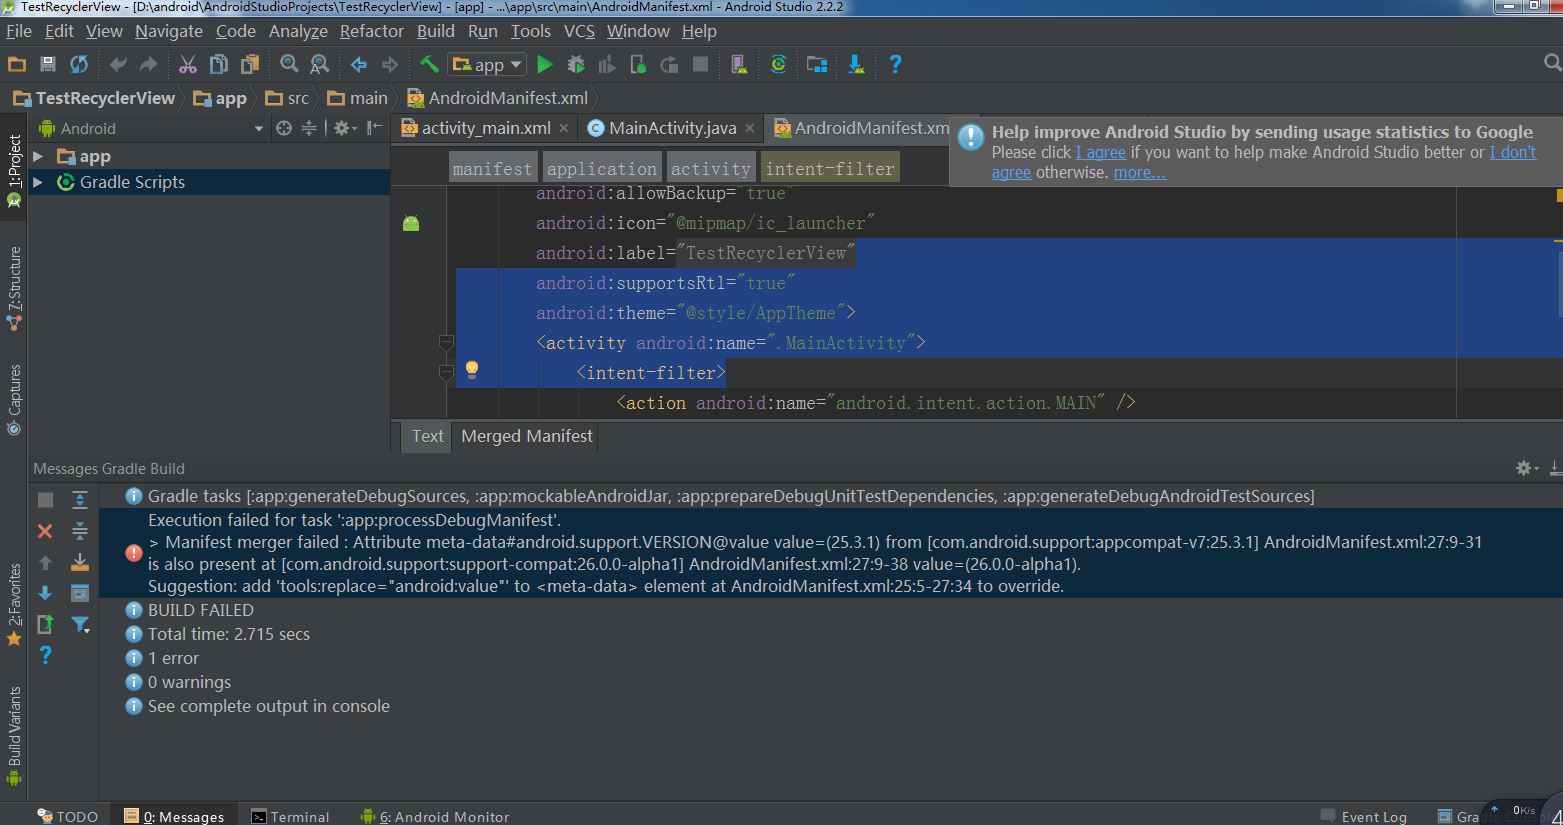Image resolution: width=1563 pixels, height=825 pixels.
Task: Open Replace with the magnifier-A icon
Action: click(x=320, y=65)
